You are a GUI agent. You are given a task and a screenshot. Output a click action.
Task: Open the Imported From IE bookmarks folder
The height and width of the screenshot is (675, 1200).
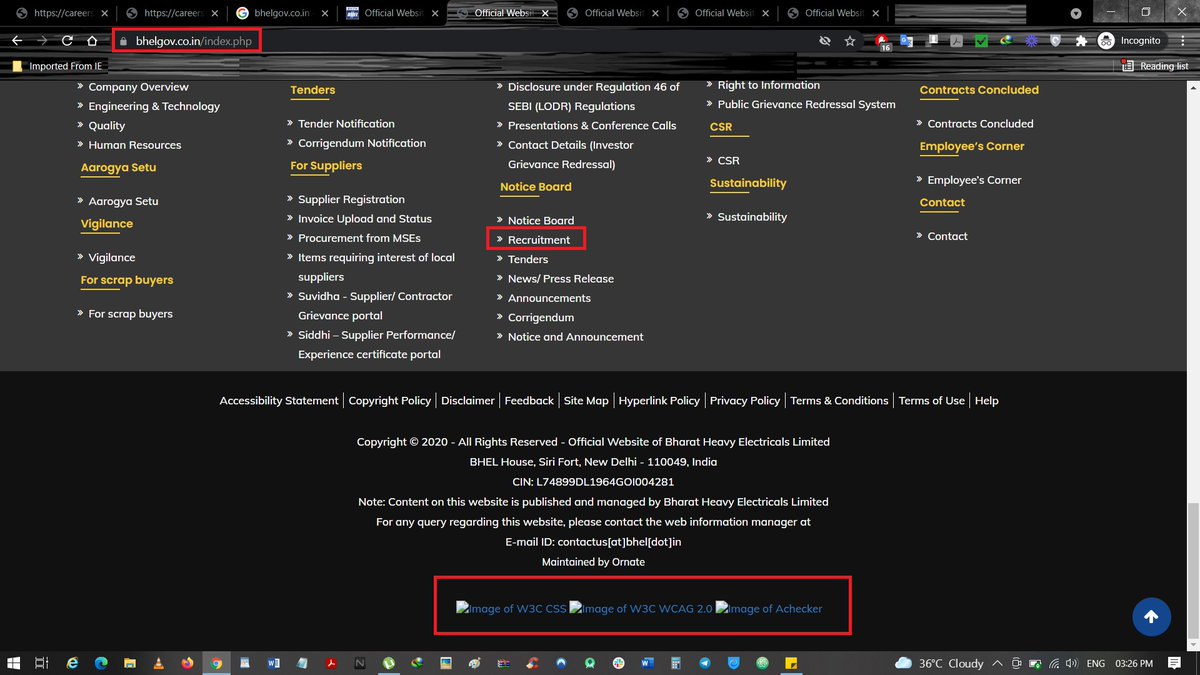[x=57, y=66]
